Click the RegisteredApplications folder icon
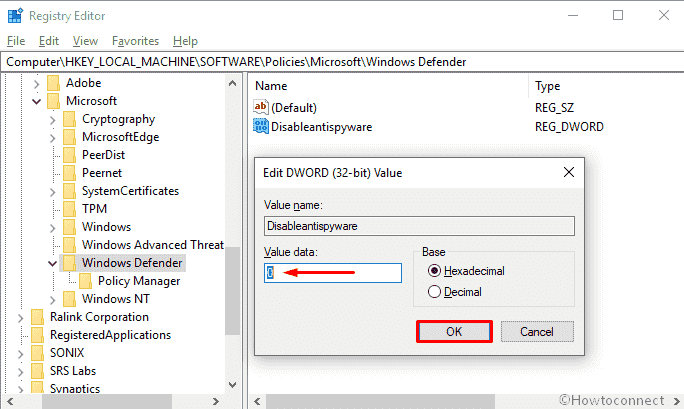Screen dimensions: 684x409 [x=38, y=335]
